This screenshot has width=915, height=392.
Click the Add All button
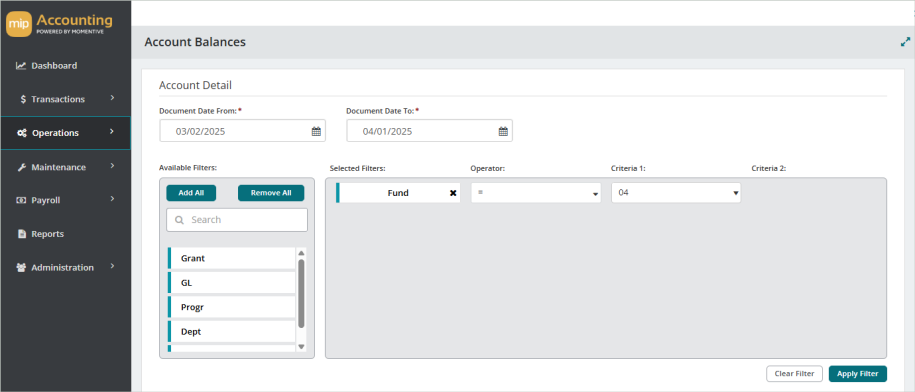pyautogui.click(x=191, y=193)
